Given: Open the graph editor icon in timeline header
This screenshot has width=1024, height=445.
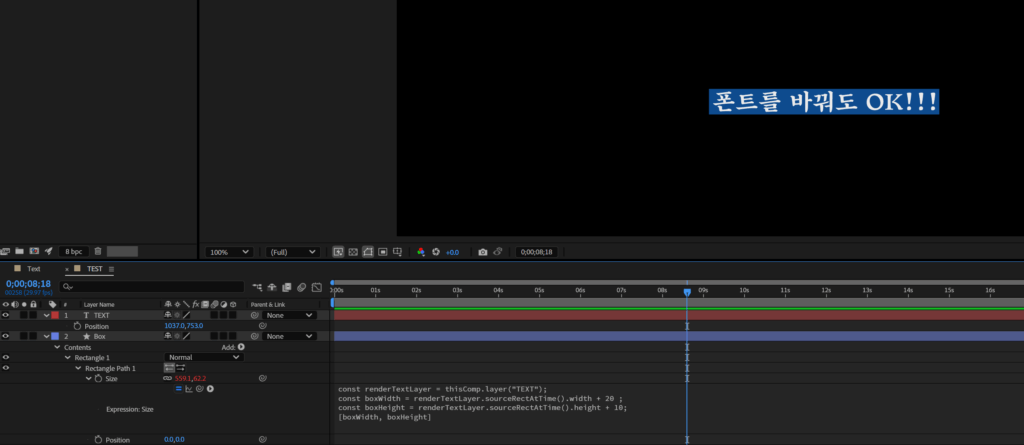Looking at the screenshot, I should 317,287.
